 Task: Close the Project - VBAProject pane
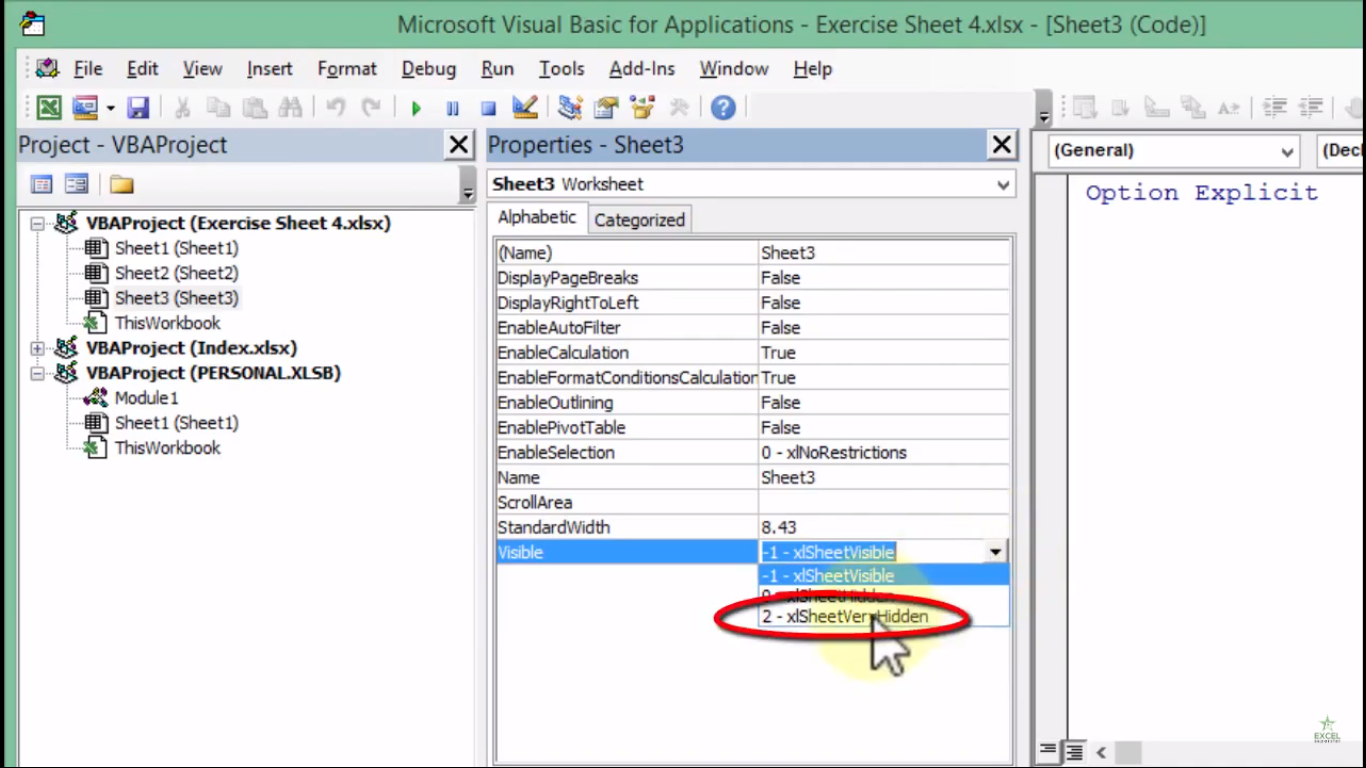[459, 145]
